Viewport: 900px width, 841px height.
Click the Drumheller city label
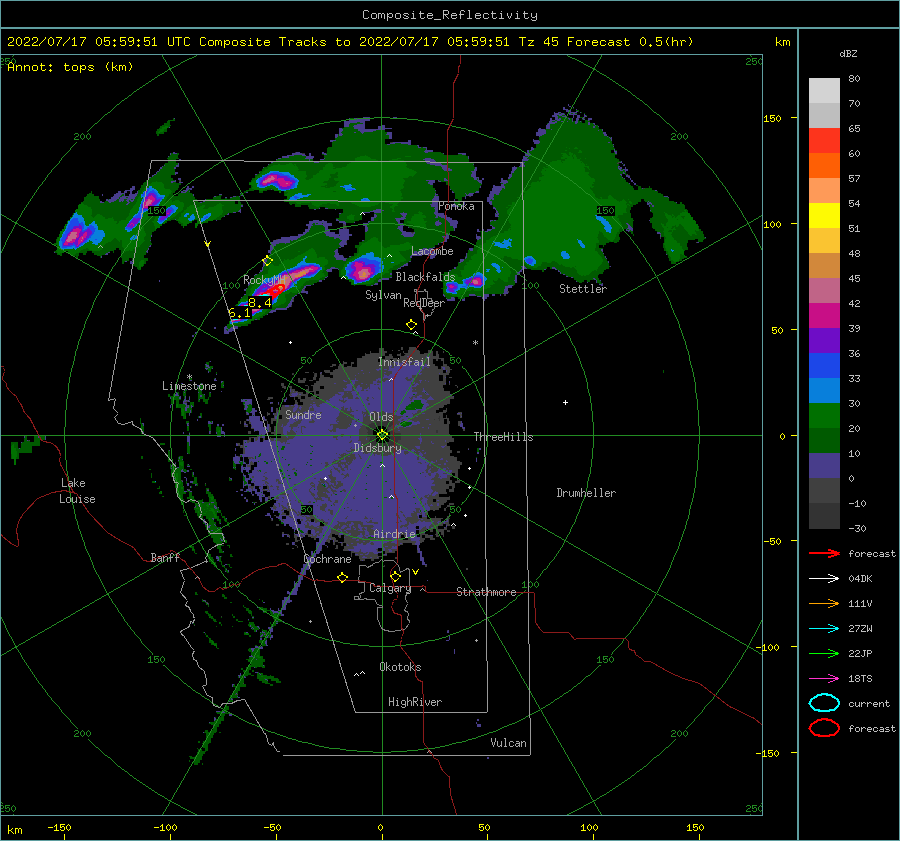[586, 493]
